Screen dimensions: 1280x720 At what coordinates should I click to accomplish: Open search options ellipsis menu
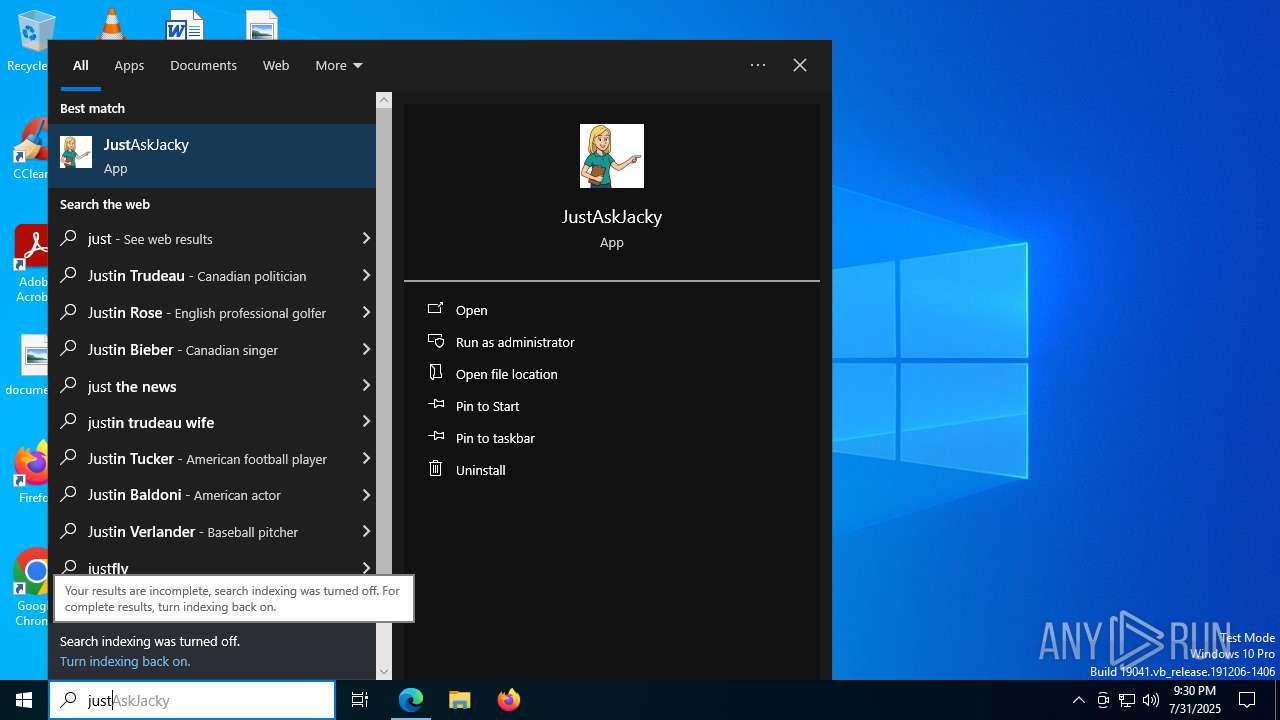click(758, 65)
